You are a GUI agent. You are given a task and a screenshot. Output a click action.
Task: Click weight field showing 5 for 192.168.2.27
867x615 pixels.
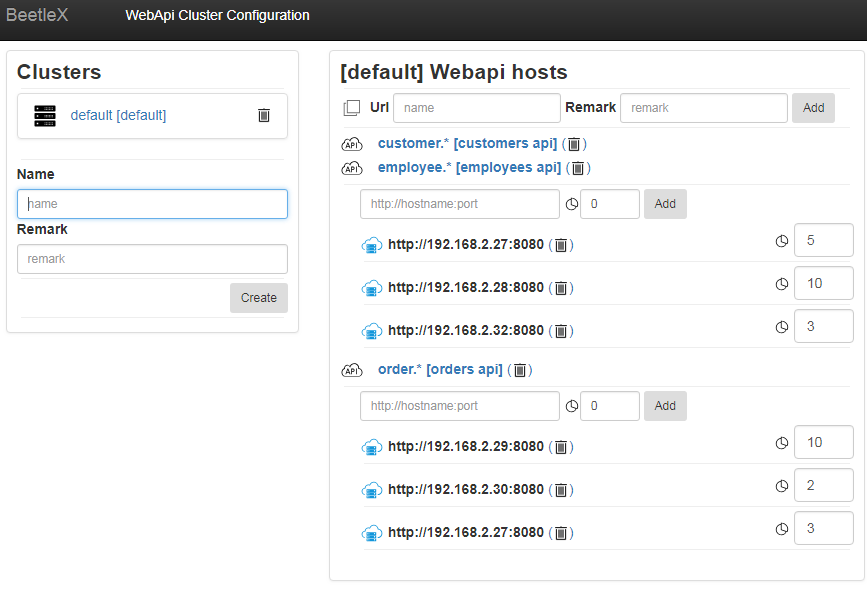tap(823, 241)
